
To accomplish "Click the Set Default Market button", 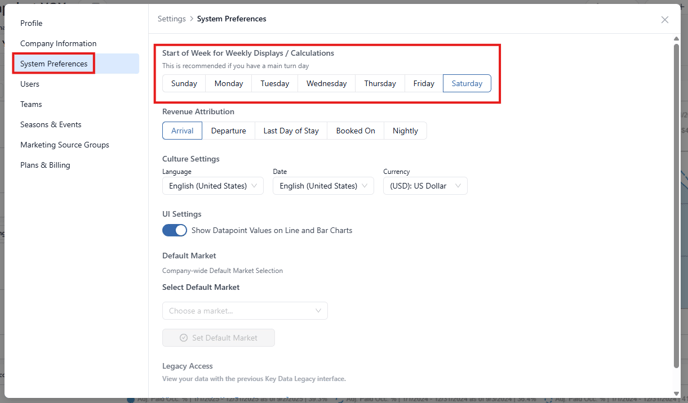I will (x=219, y=338).
